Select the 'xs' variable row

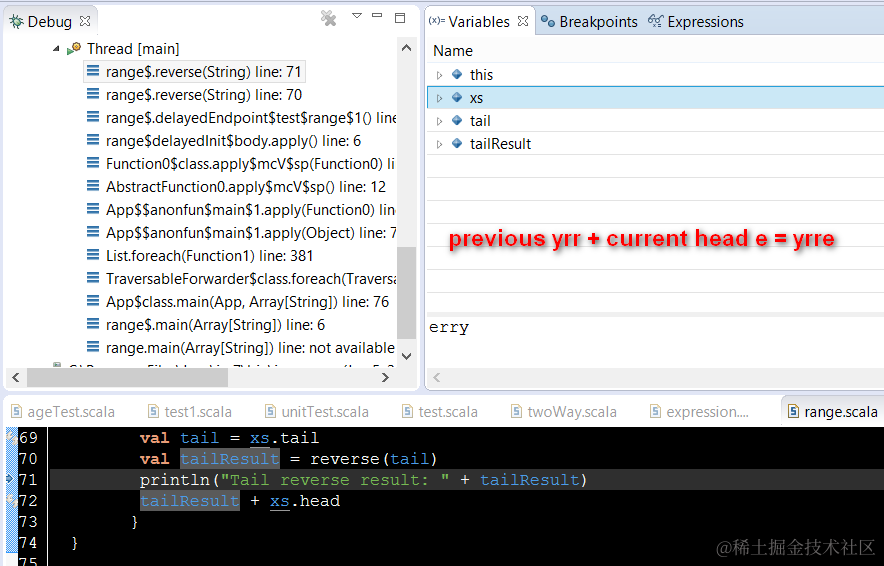tap(656, 98)
